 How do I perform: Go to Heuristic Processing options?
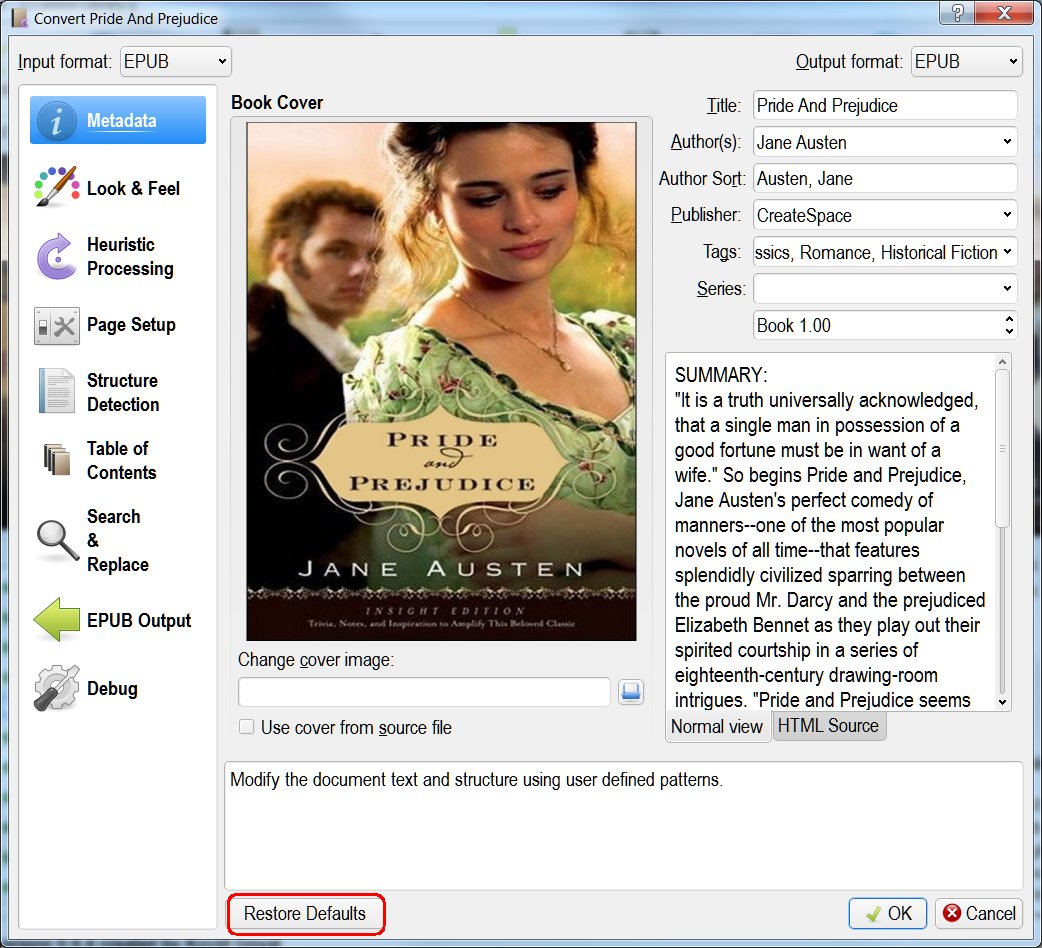point(118,256)
